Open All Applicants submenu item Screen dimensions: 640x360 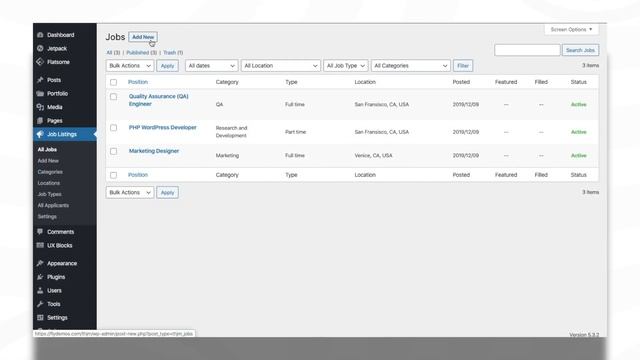click(53, 205)
